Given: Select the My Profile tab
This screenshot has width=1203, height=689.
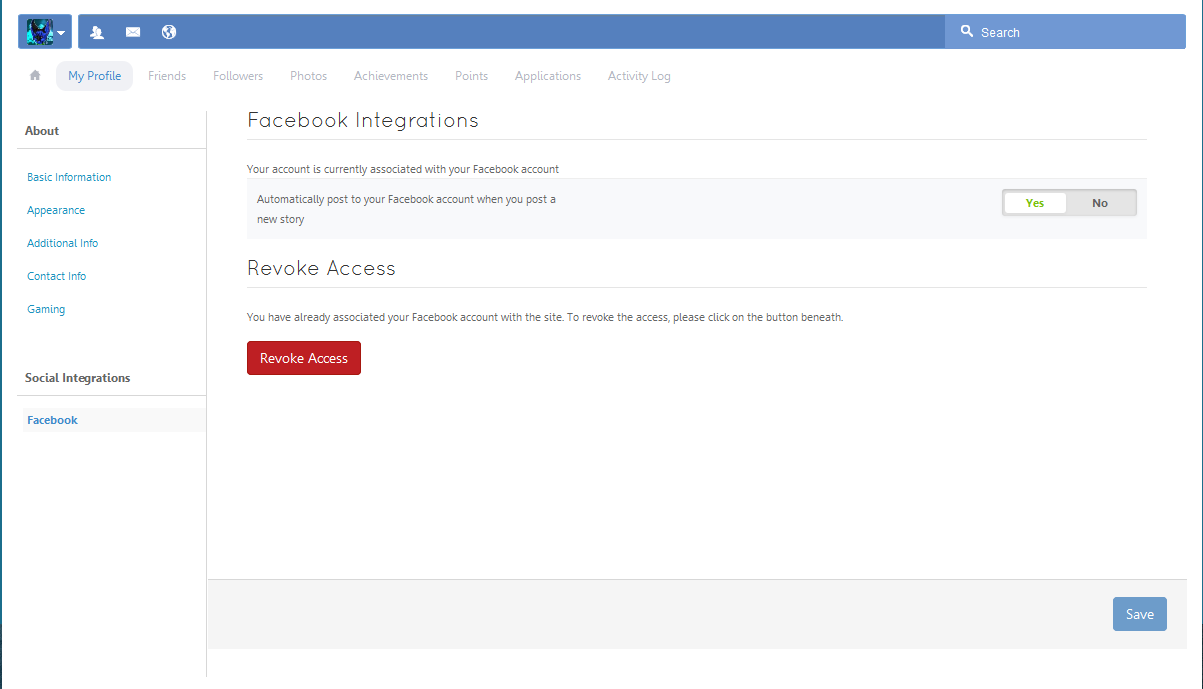Looking at the screenshot, I should tap(95, 76).
